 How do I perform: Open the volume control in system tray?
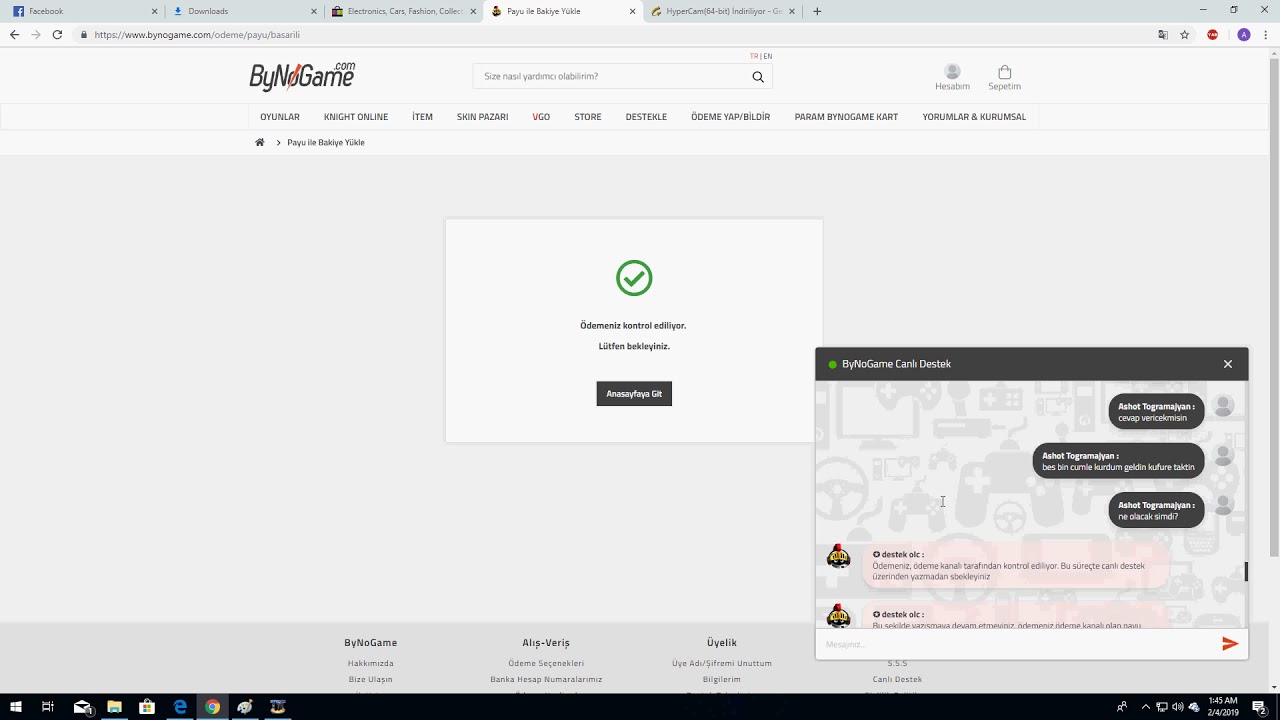pos(1177,707)
